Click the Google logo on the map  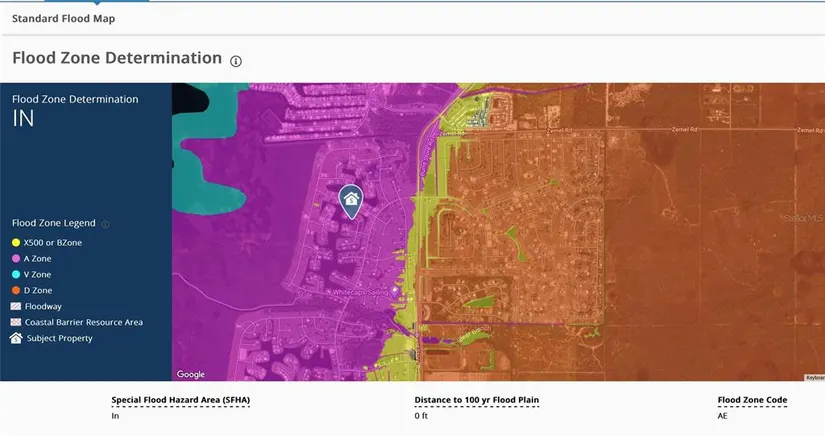click(x=190, y=374)
